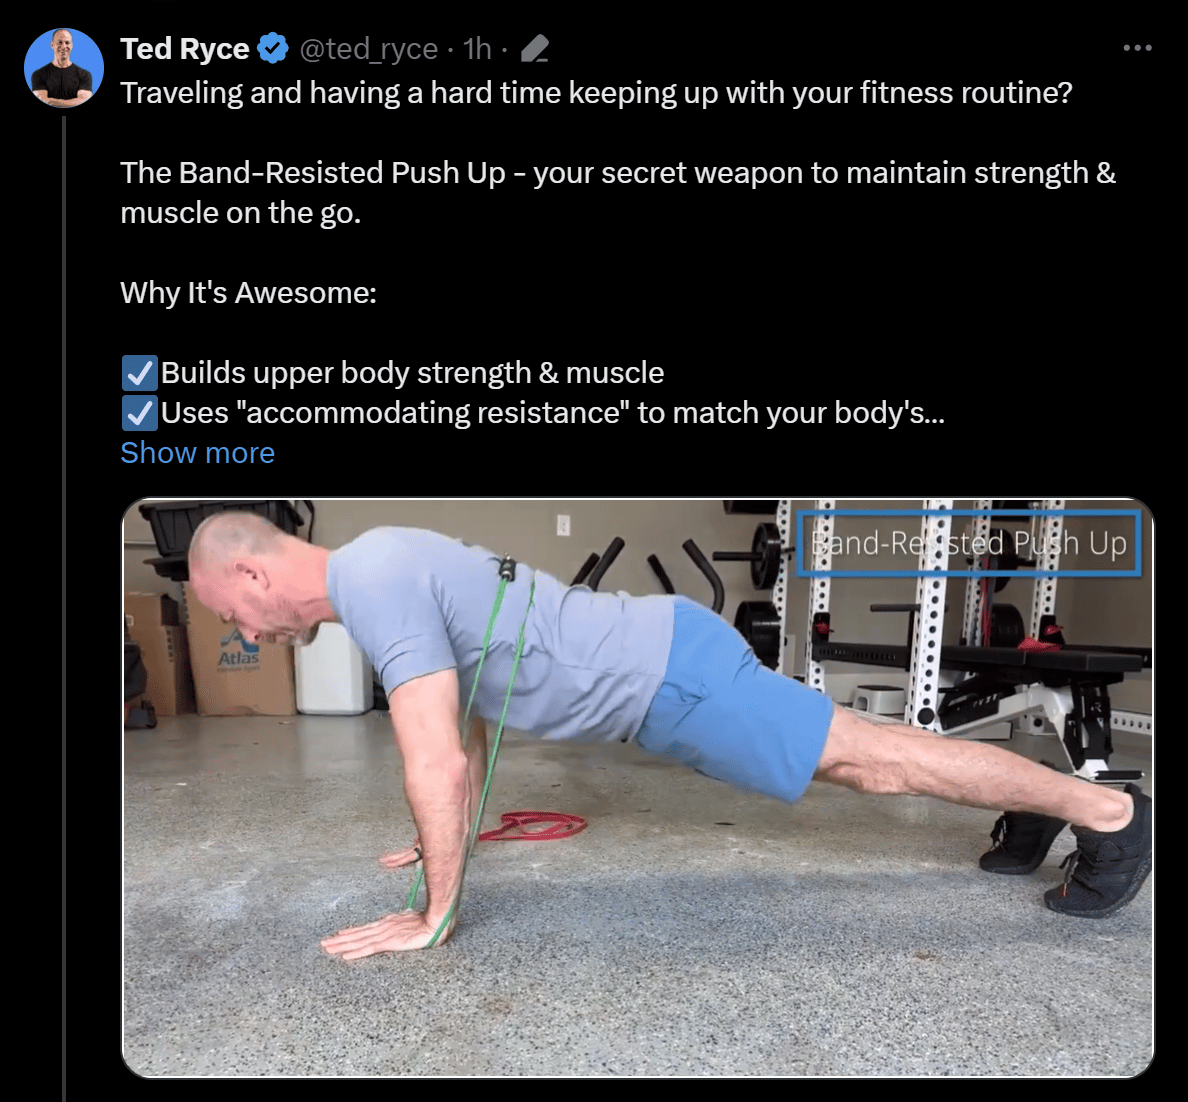The width and height of the screenshot is (1188, 1102).
Task: Click the 'Traveling and having a hard time' line
Action: (596, 92)
